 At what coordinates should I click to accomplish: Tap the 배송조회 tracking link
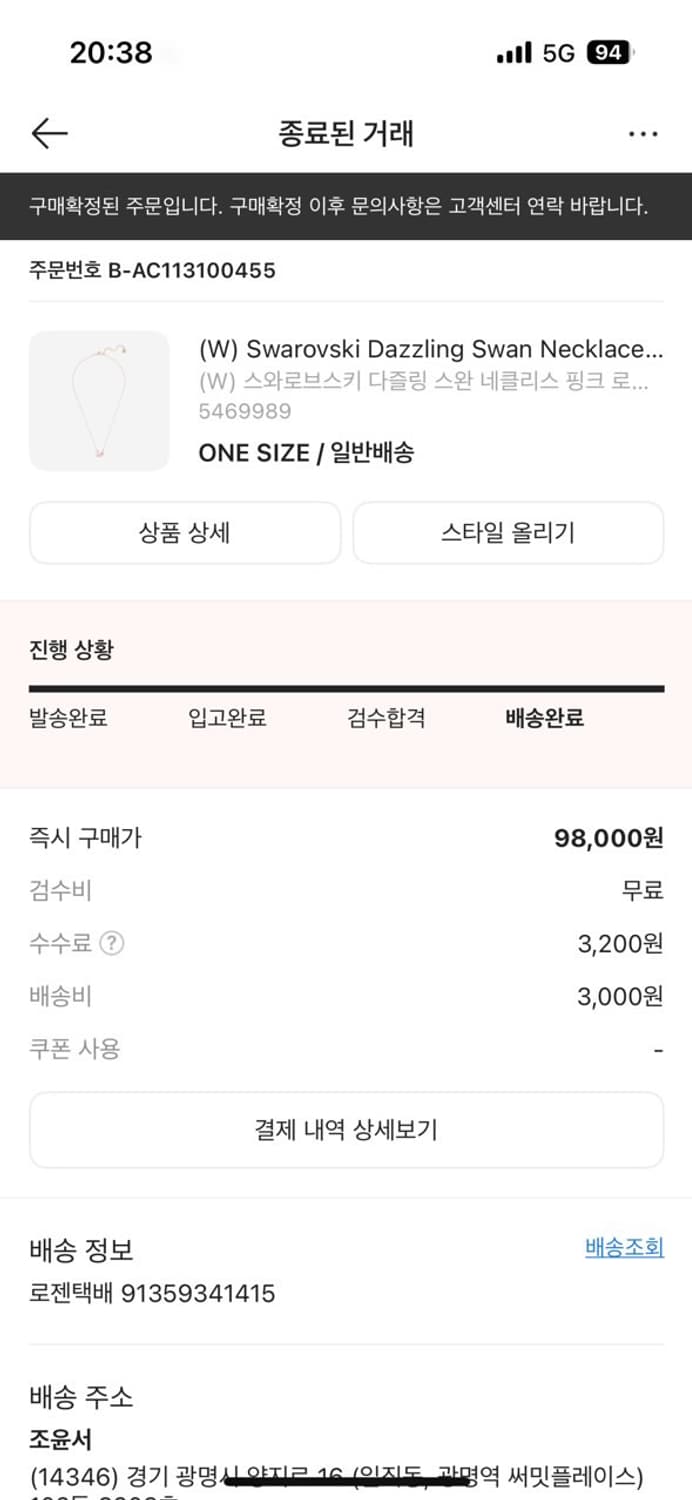[623, 1249]
